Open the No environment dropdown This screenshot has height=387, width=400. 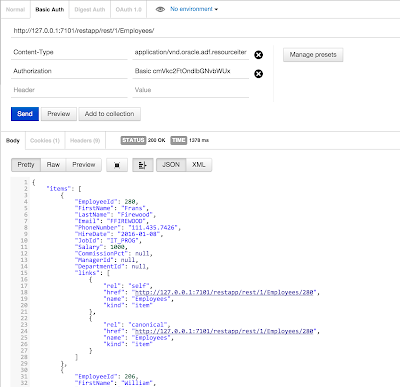point(194,9)
